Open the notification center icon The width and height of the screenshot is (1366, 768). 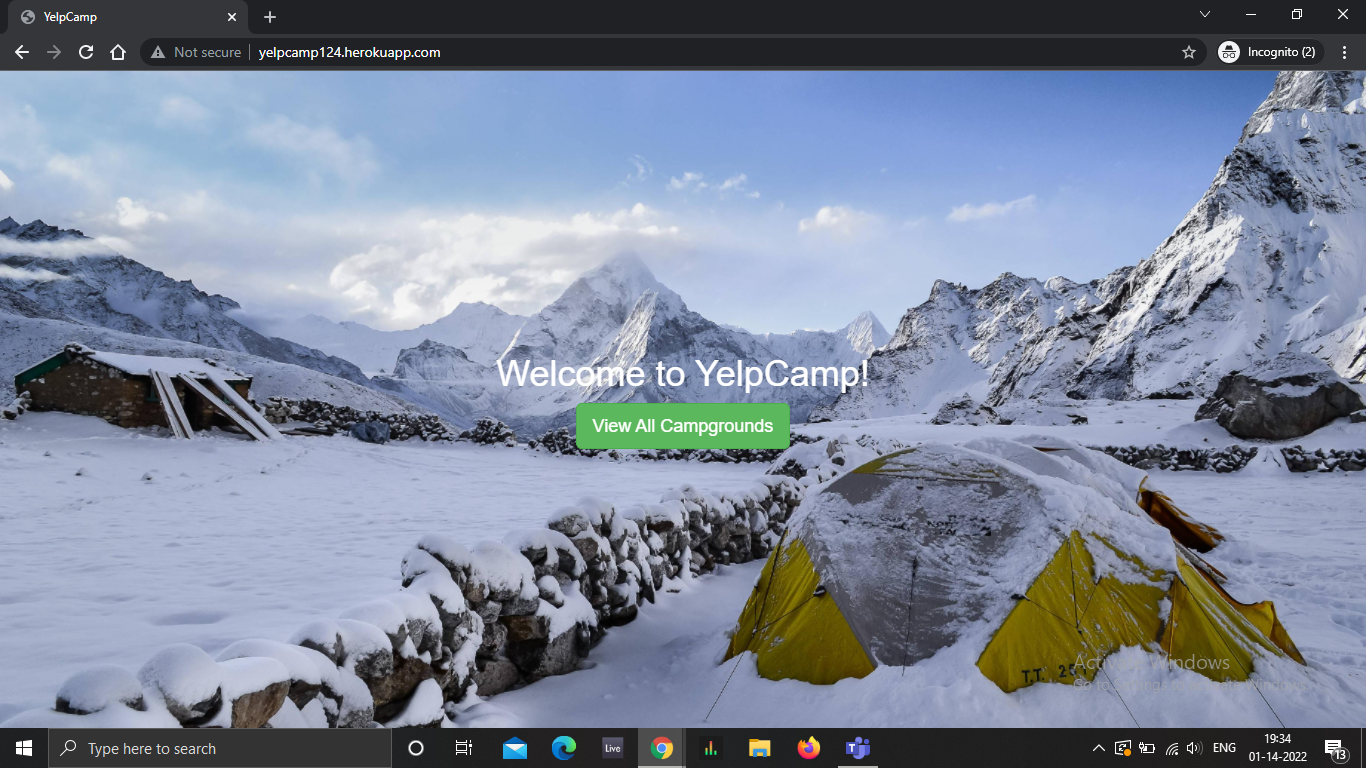[1335, 748]
